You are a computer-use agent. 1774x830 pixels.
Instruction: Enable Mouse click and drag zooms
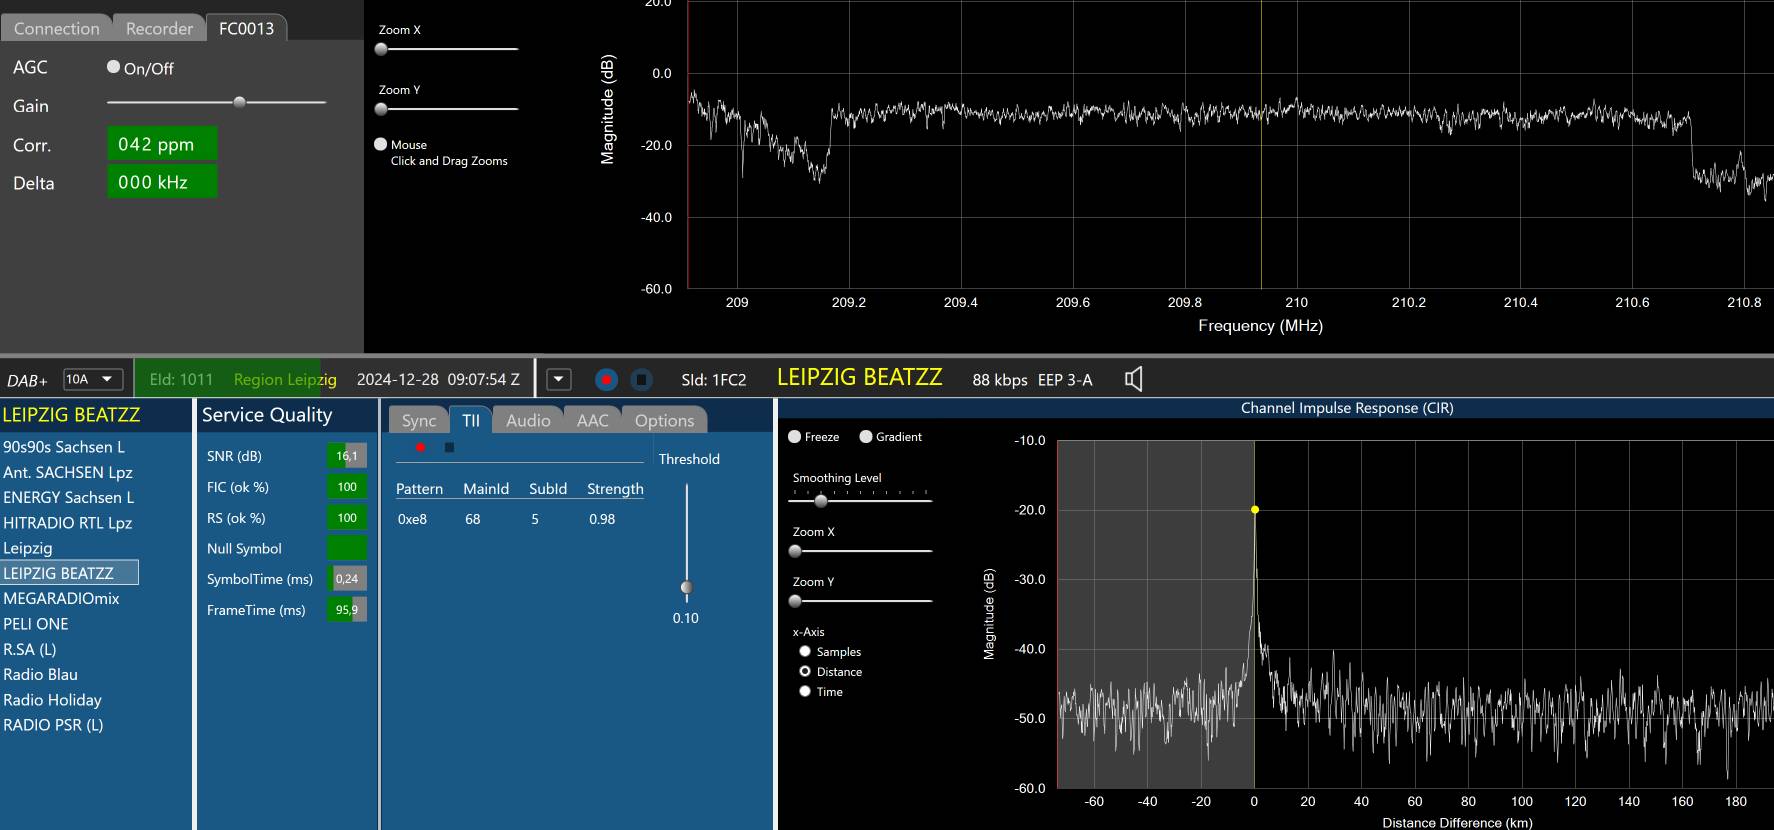[x=381, y=144]
